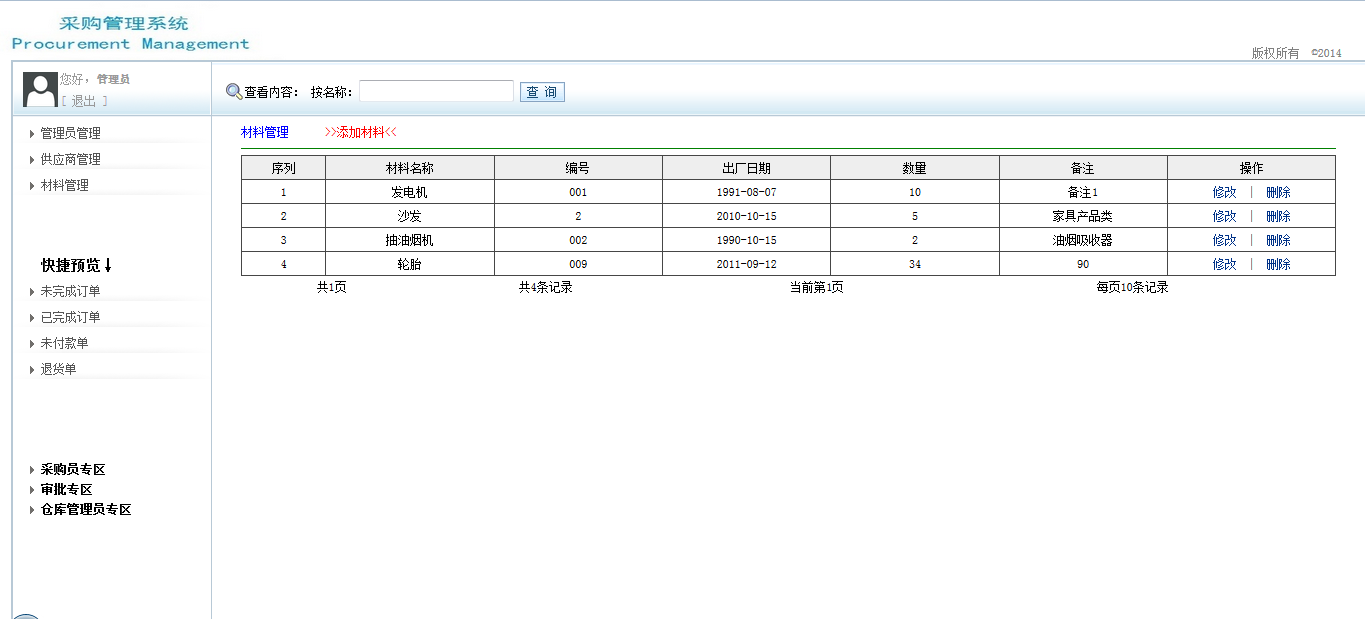Click the date 2011-09-12 cell

[x=746, y=264]
